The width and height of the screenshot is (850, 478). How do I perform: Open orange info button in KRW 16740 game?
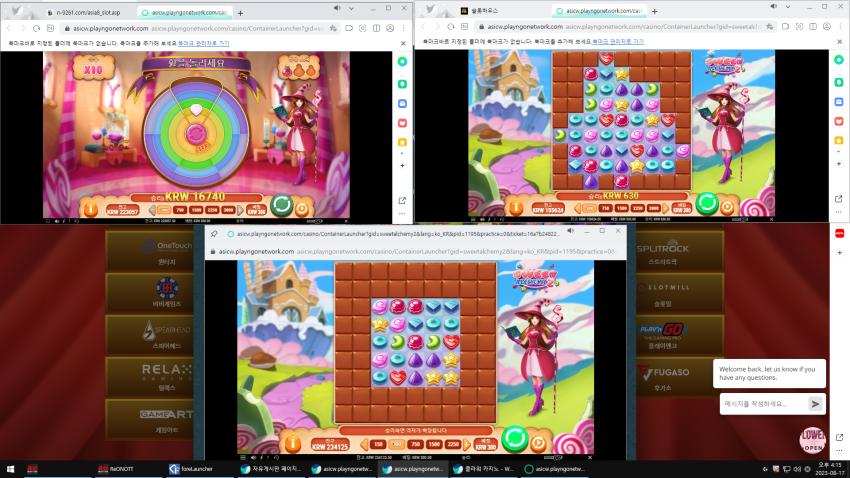coord(91,209)
